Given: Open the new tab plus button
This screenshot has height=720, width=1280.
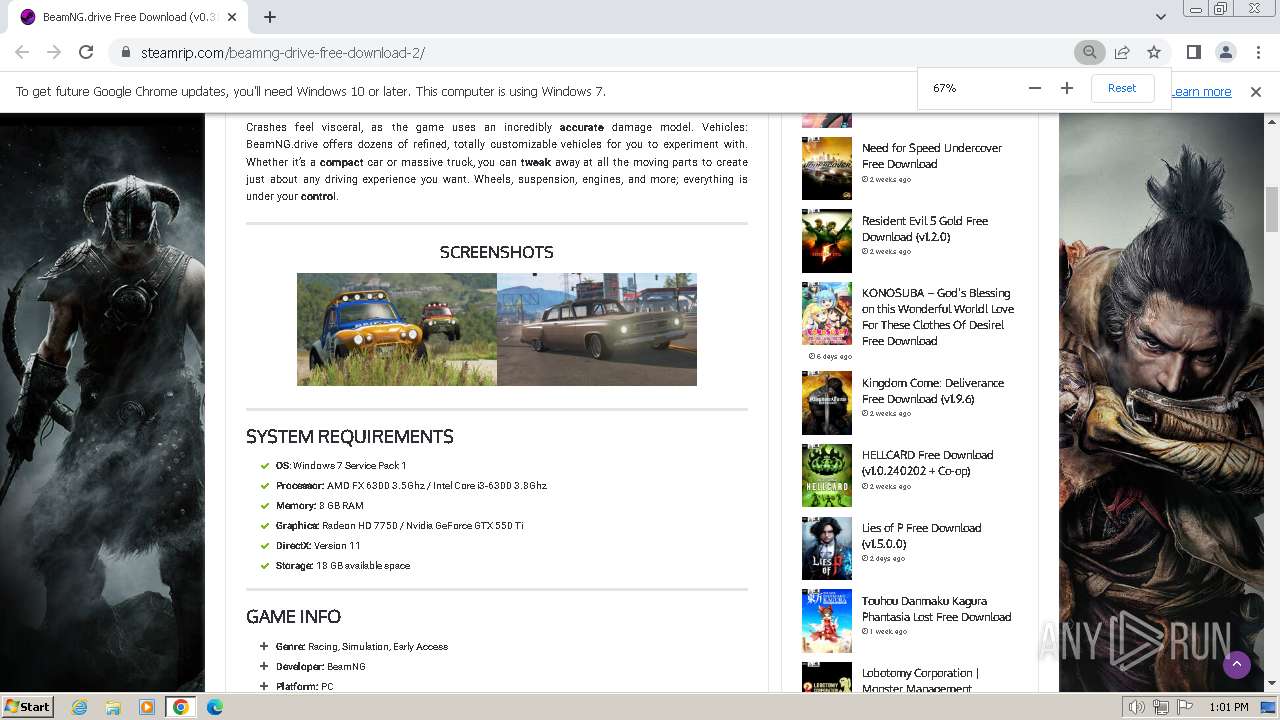Looking at the screenshot, I should 270,17.
